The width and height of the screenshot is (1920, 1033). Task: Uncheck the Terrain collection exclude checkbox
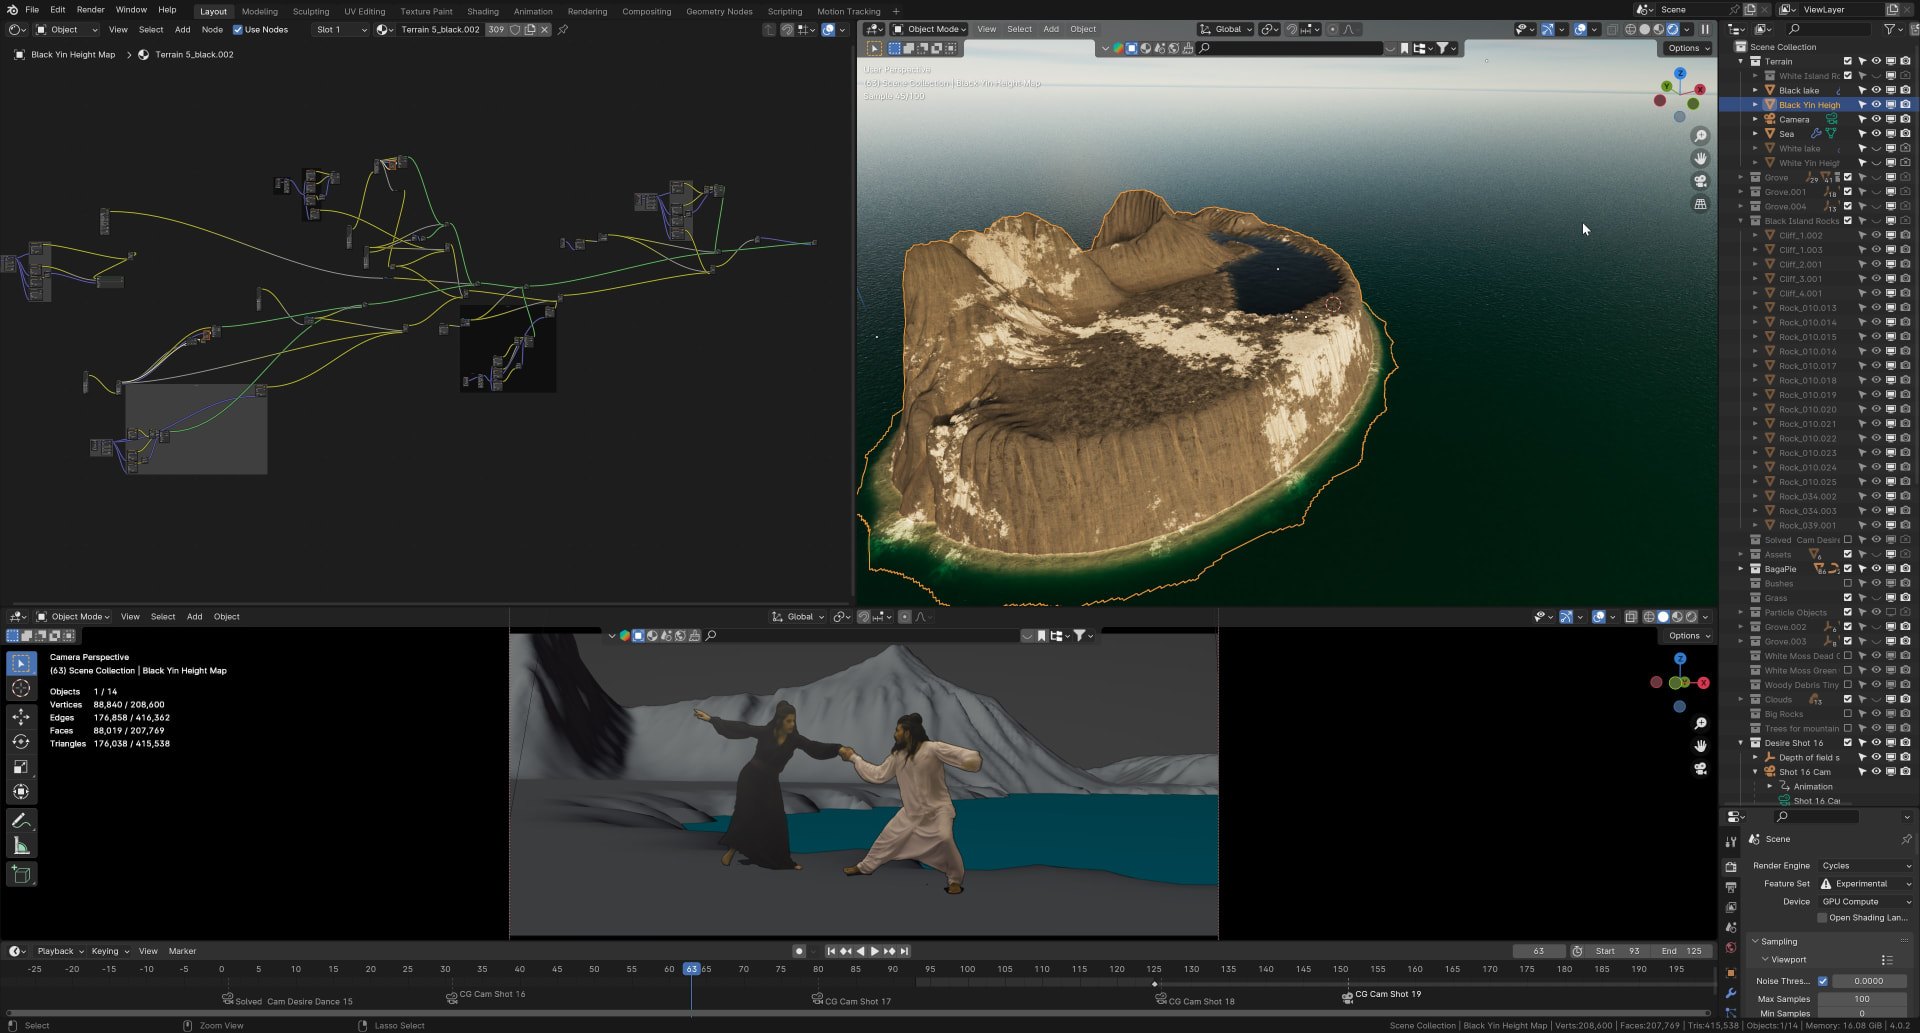coord(1848,61)
